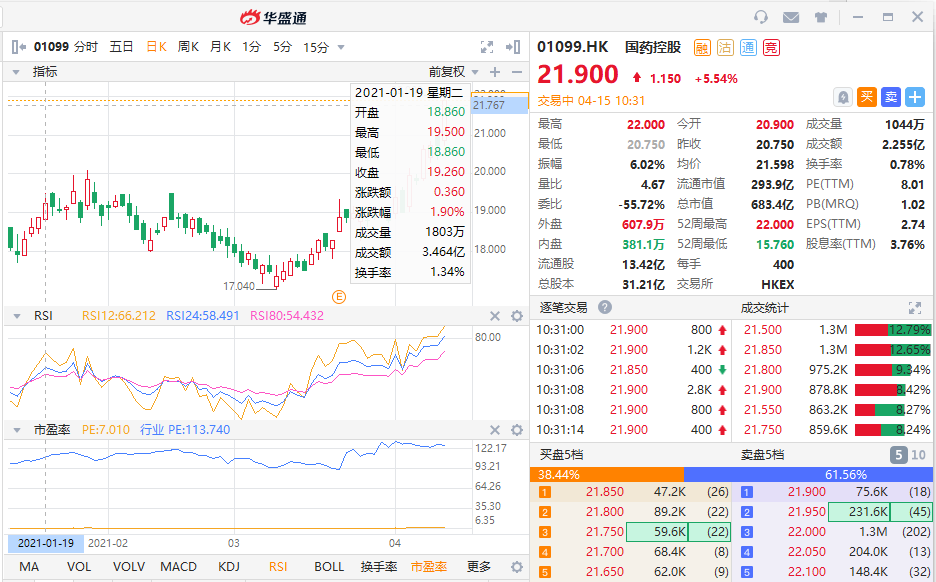Toggle the left sidebar panel icon
Image resolution: width=936 pixels, height=582 pixels.
point(17,47)
